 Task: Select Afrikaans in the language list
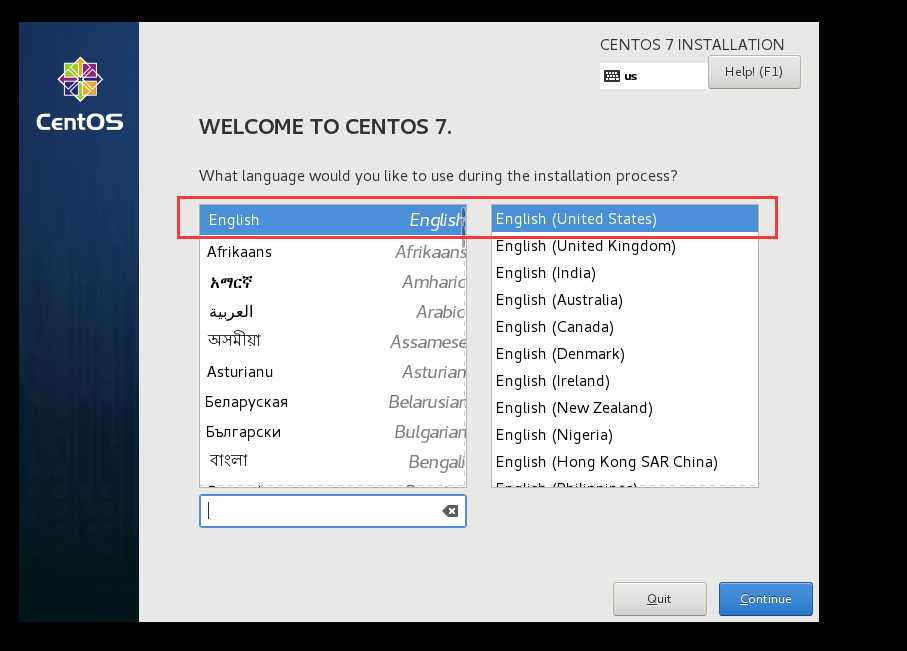[333, 252]
